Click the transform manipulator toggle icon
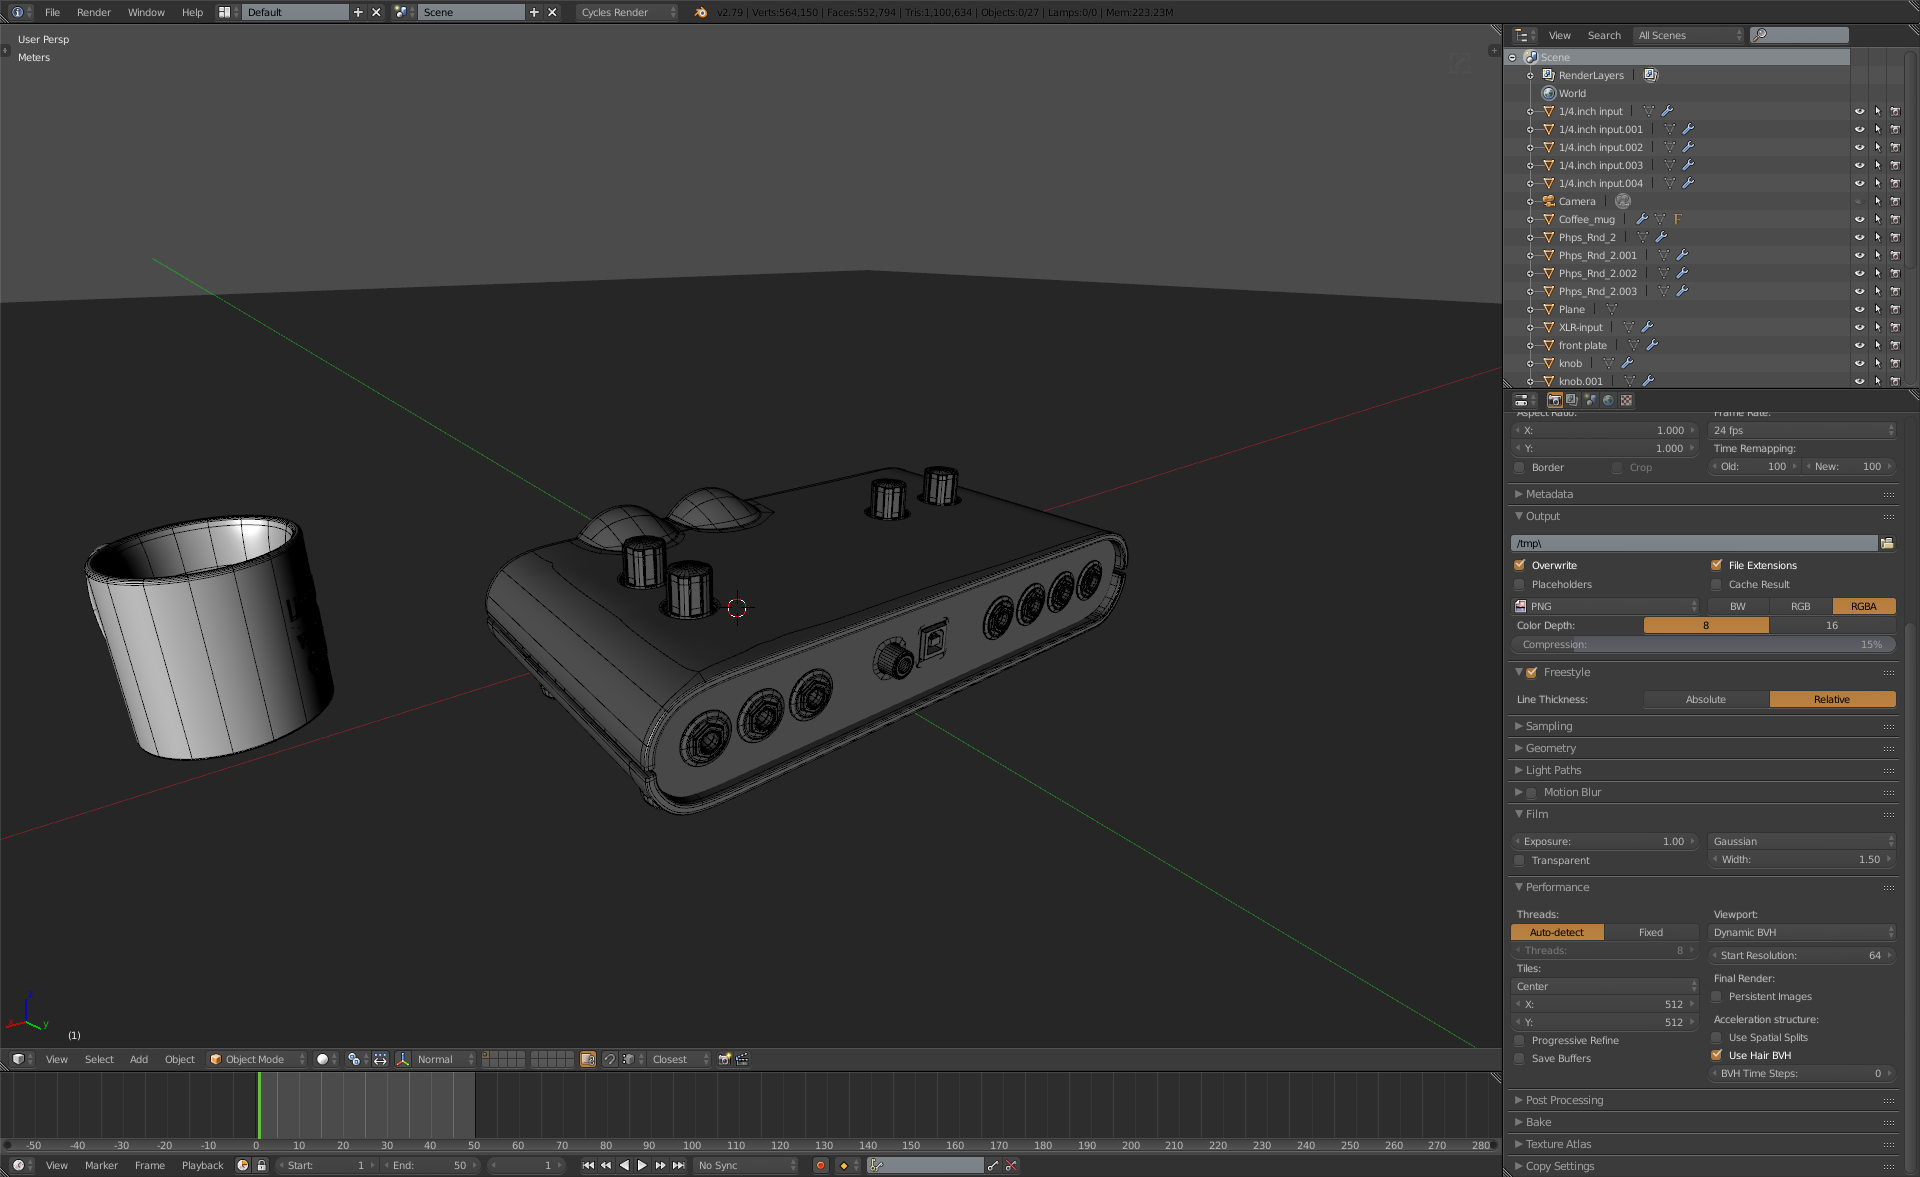This screenshot has height=1177, width=1920. (403, 1059)
